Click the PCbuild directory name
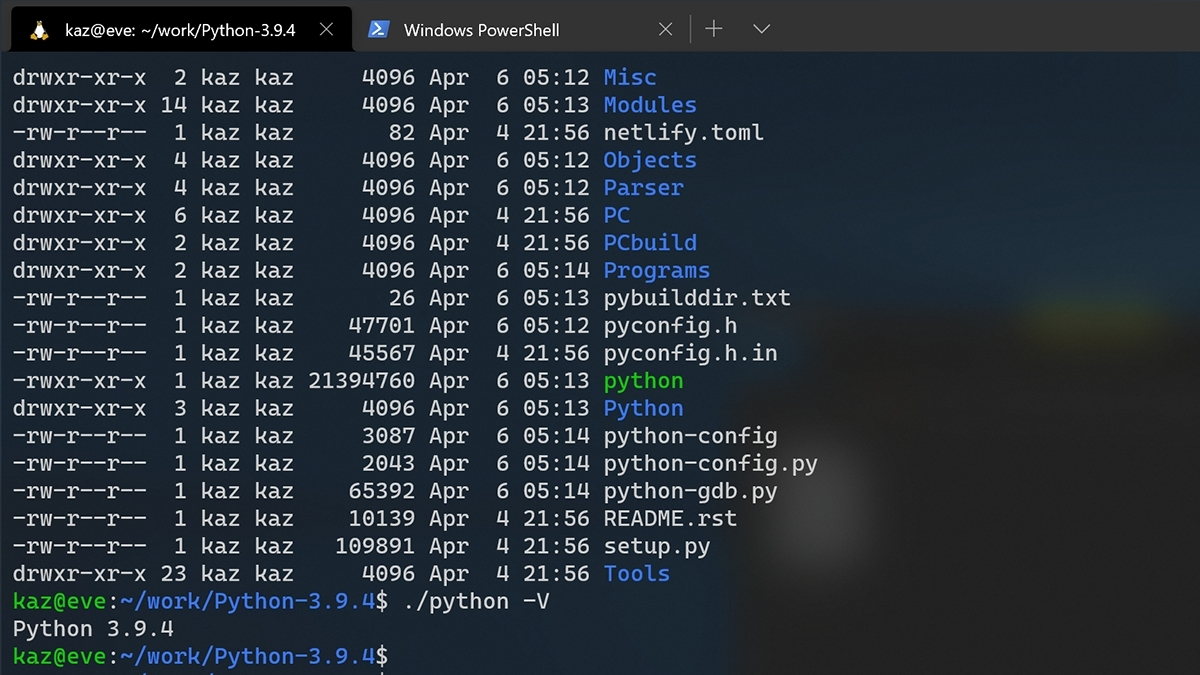 (650, 242)
